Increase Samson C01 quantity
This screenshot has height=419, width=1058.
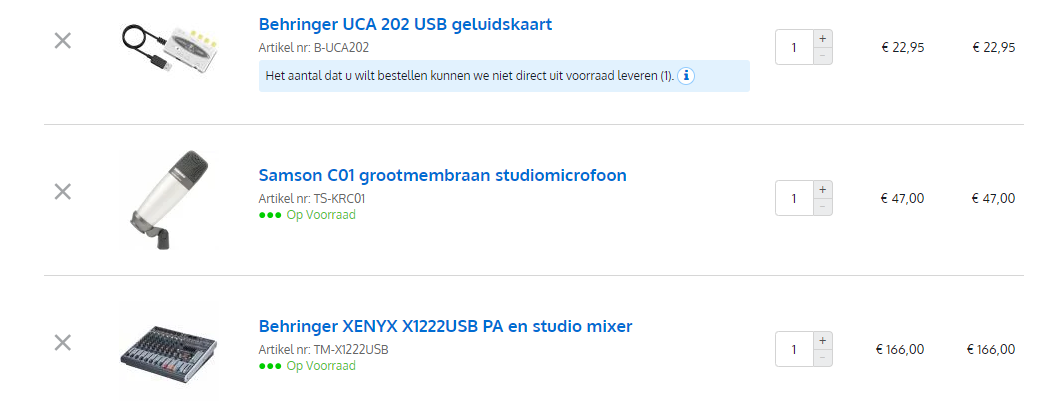pyautogui.click(x=823, y=189)
